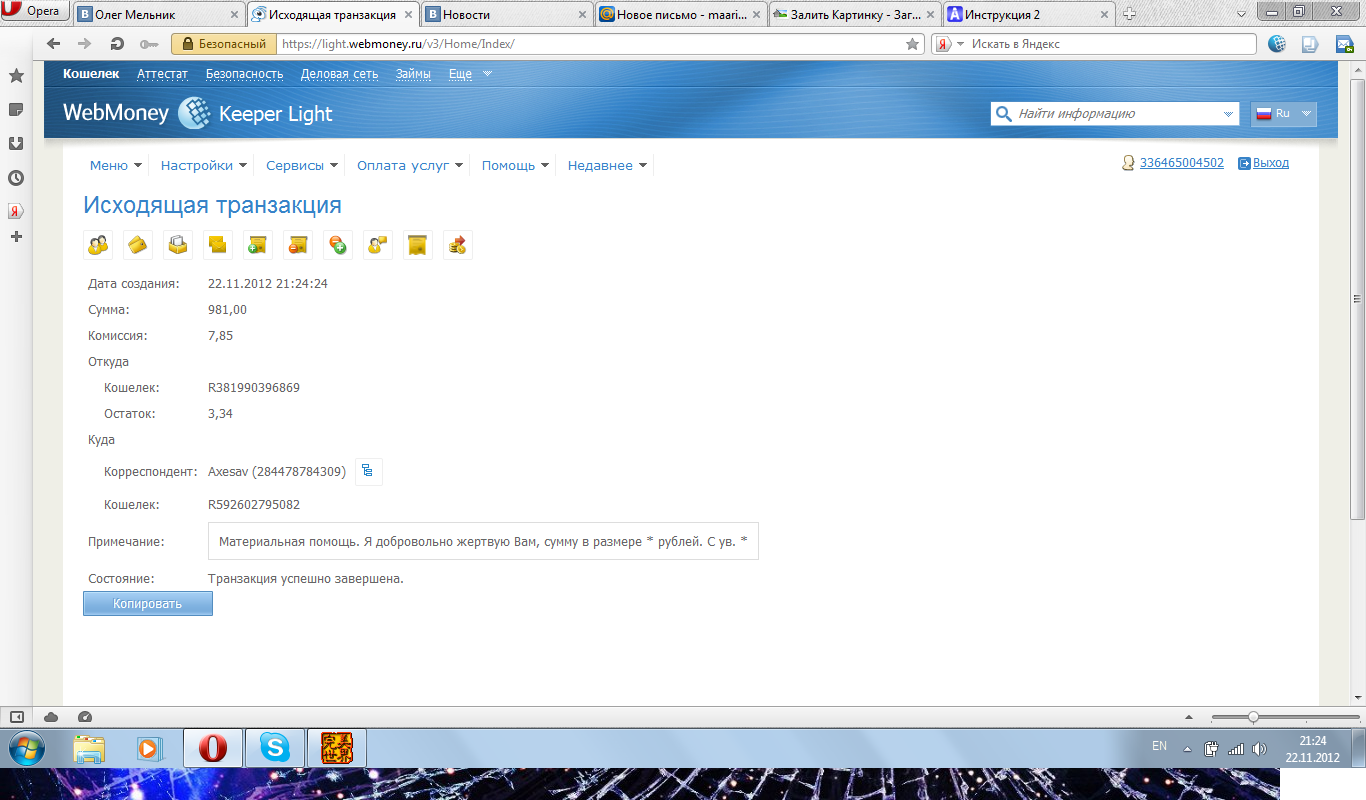Expand the Оплата услуг dropdown
Screen dimensions: 1366x800
(x=411, y=166)
